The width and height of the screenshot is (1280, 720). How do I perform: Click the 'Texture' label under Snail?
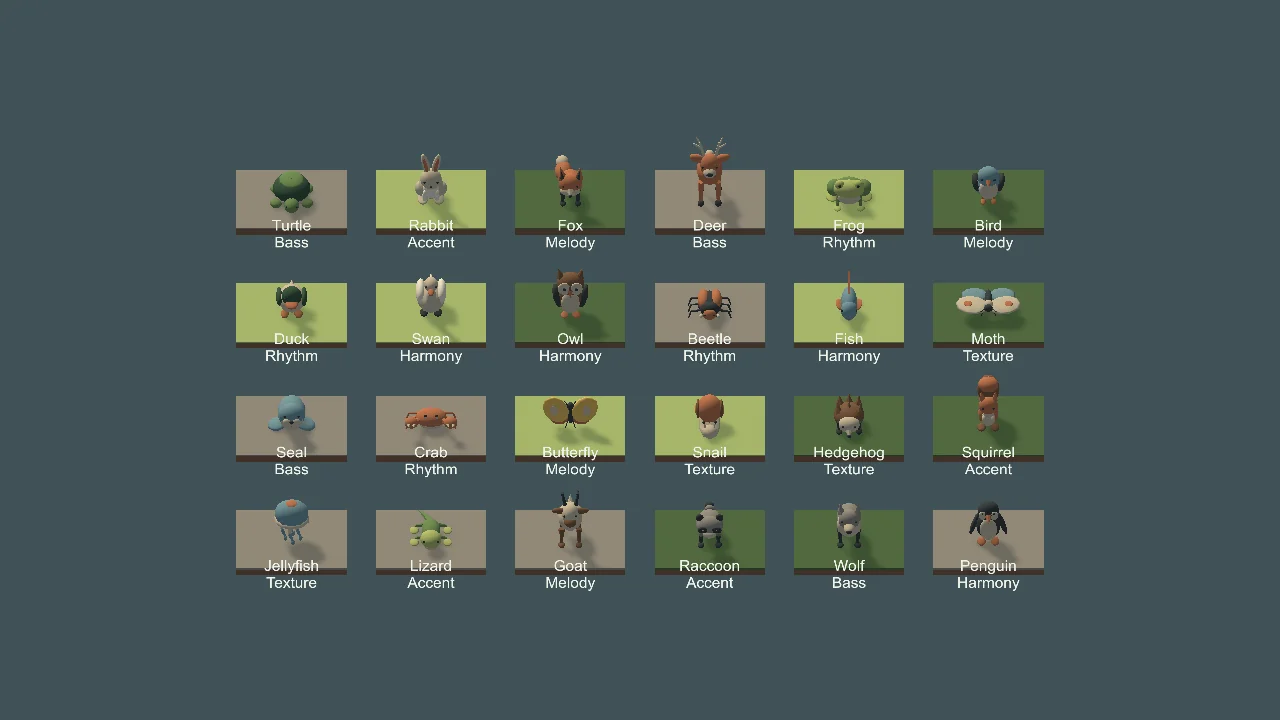coord(709,469)
